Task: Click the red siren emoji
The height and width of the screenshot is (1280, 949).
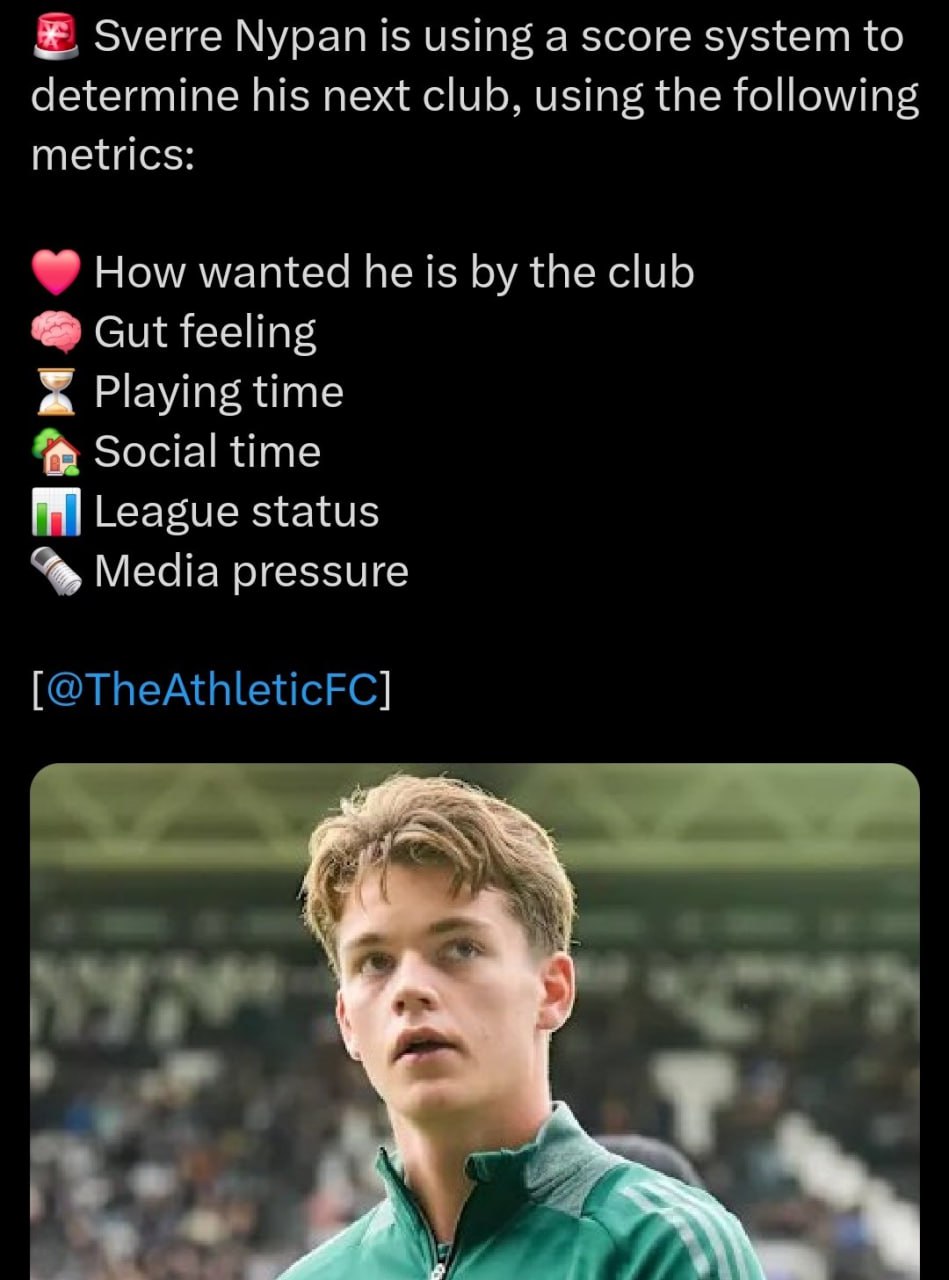Action: click(x=56, y=37)
